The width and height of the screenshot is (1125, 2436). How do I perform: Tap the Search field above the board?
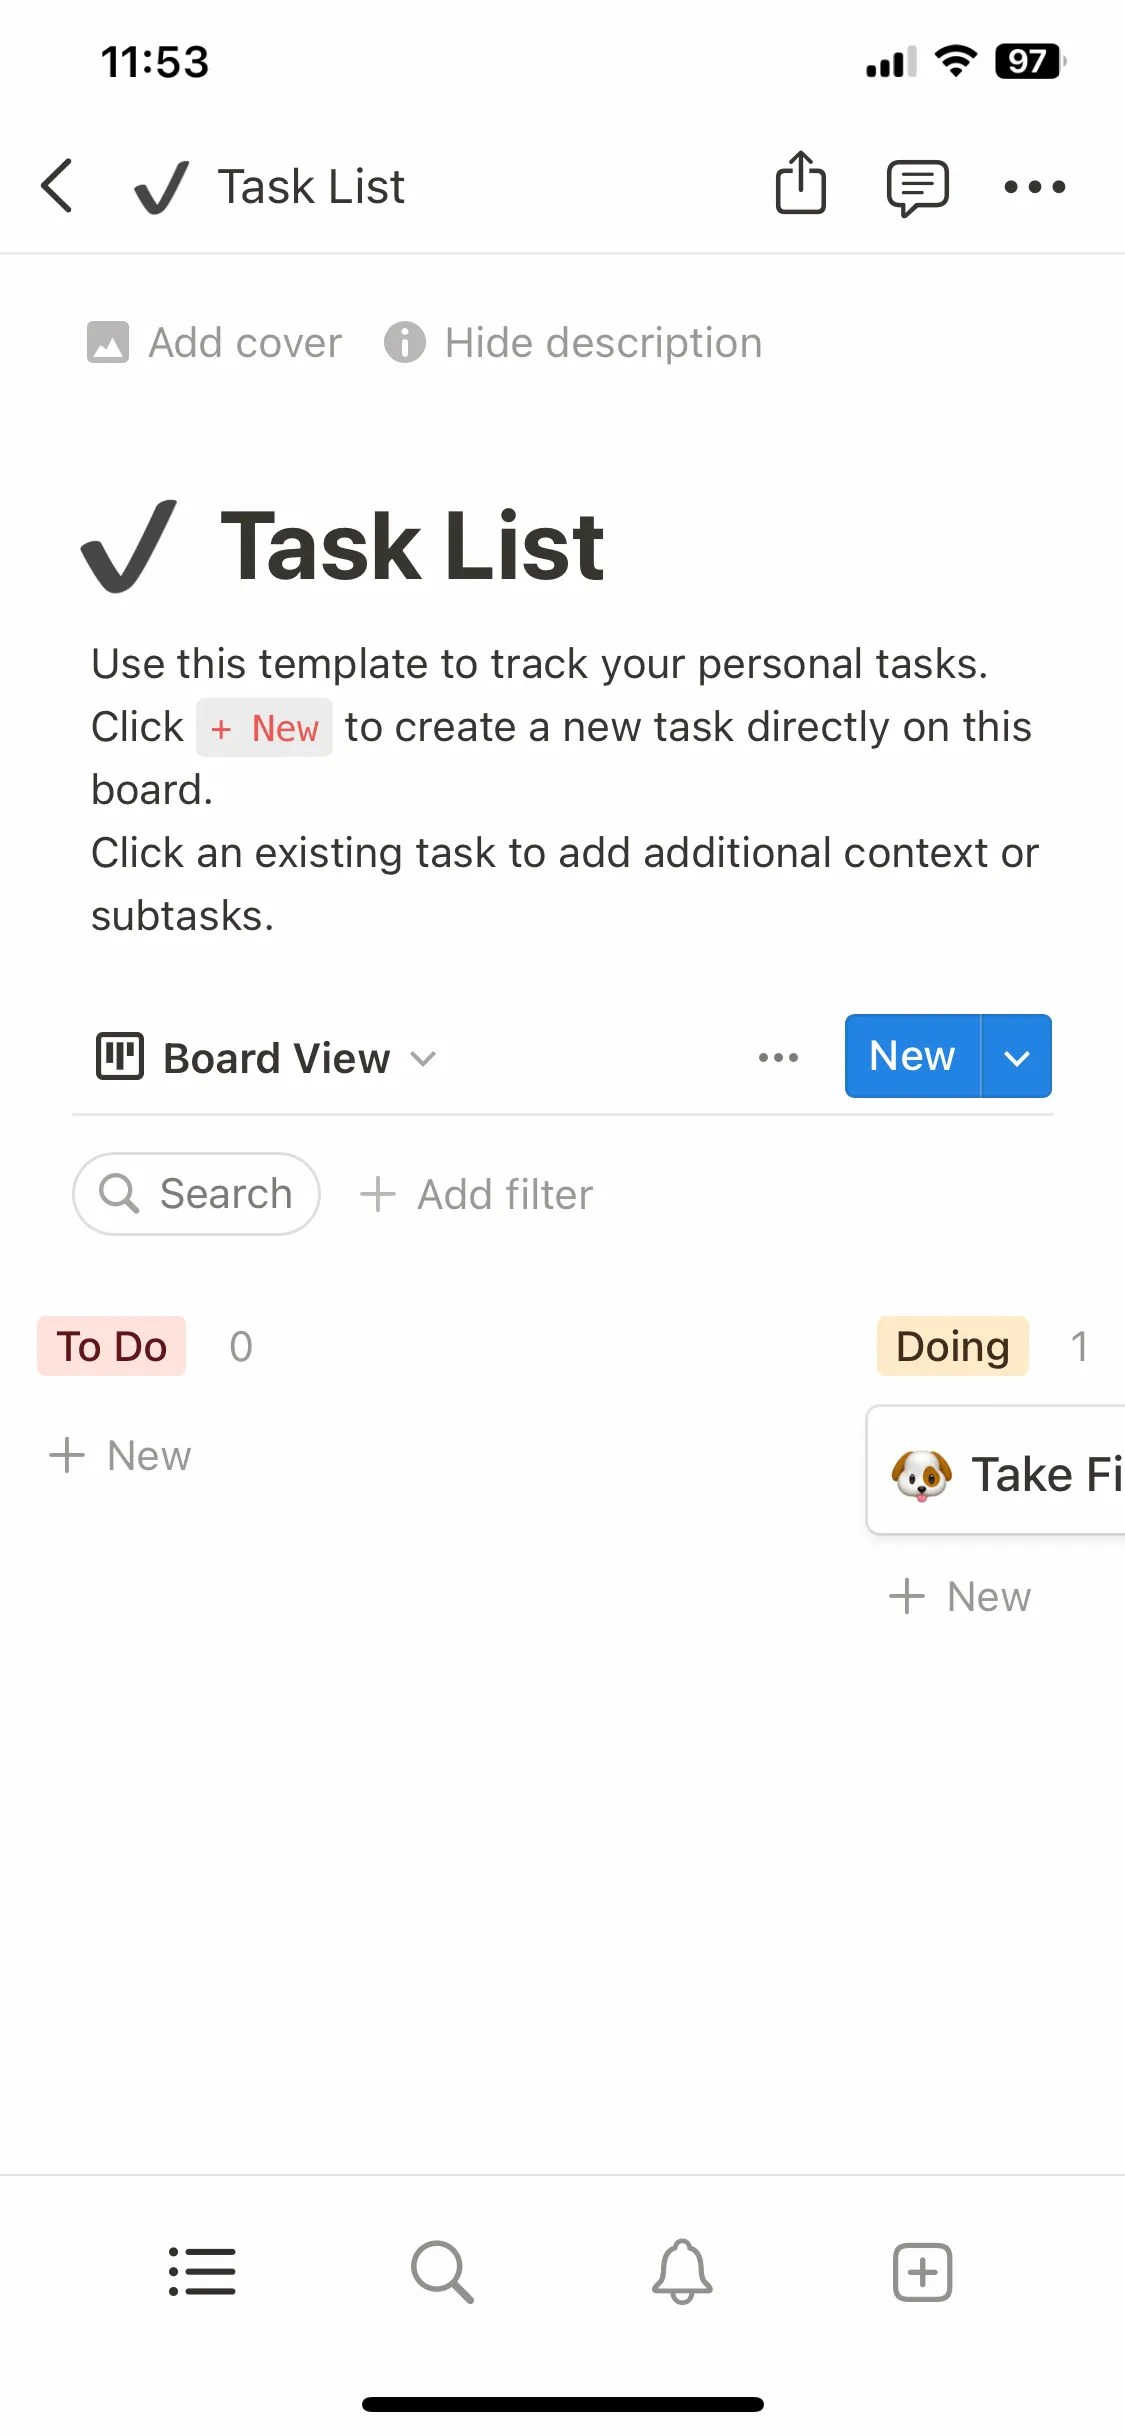tap(196, 1194)
